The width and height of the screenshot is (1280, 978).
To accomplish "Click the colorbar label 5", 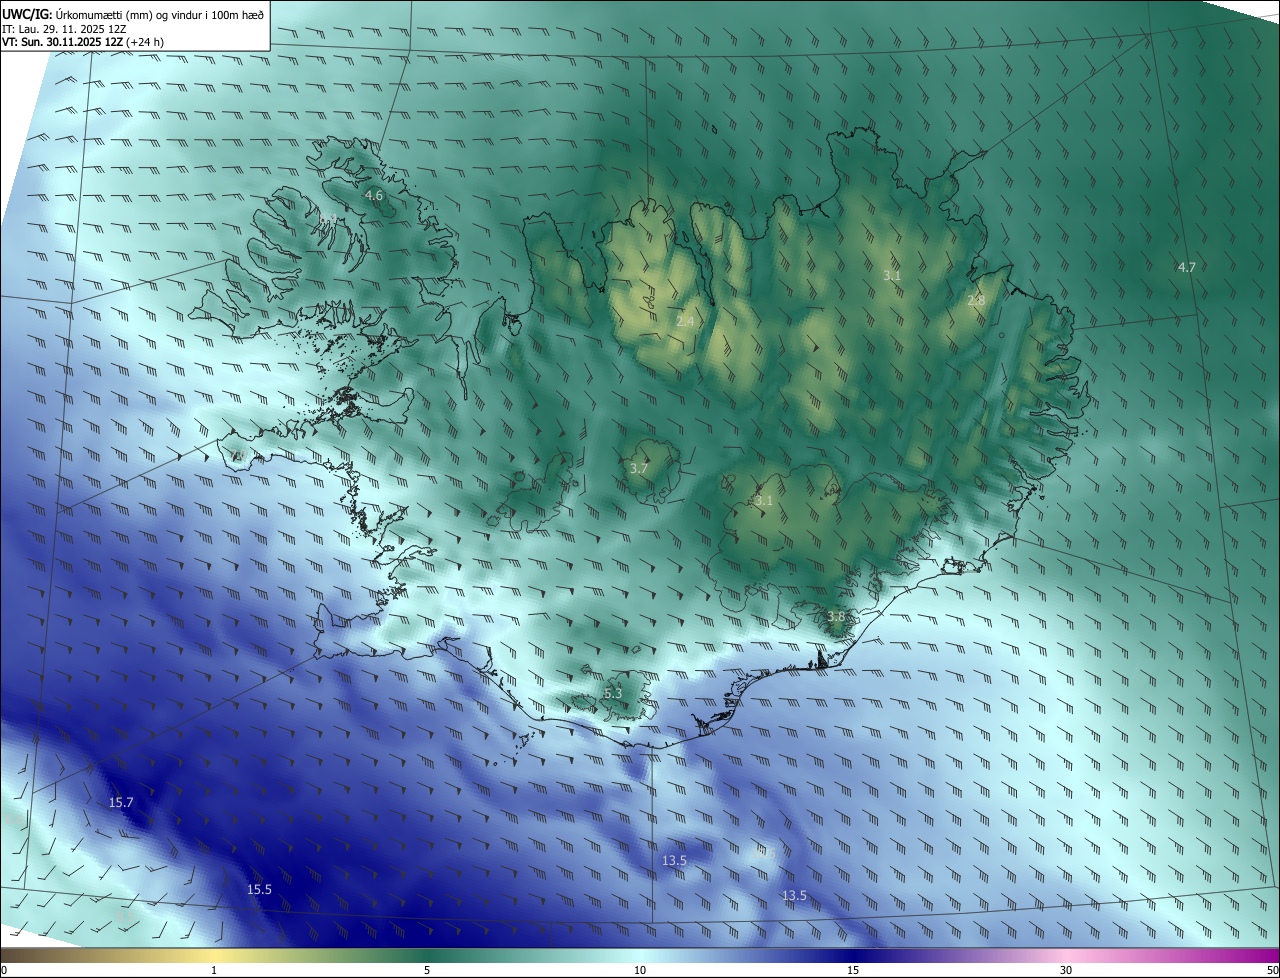I will tap(427, 970).
